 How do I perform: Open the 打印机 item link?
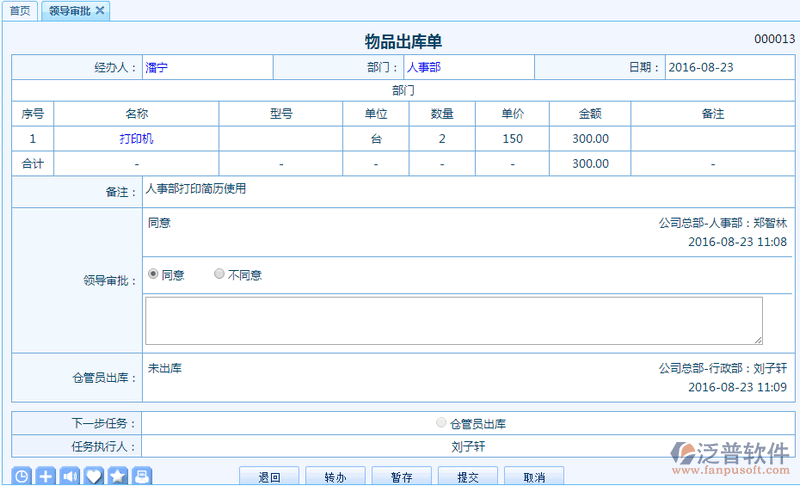pos(136,139)
